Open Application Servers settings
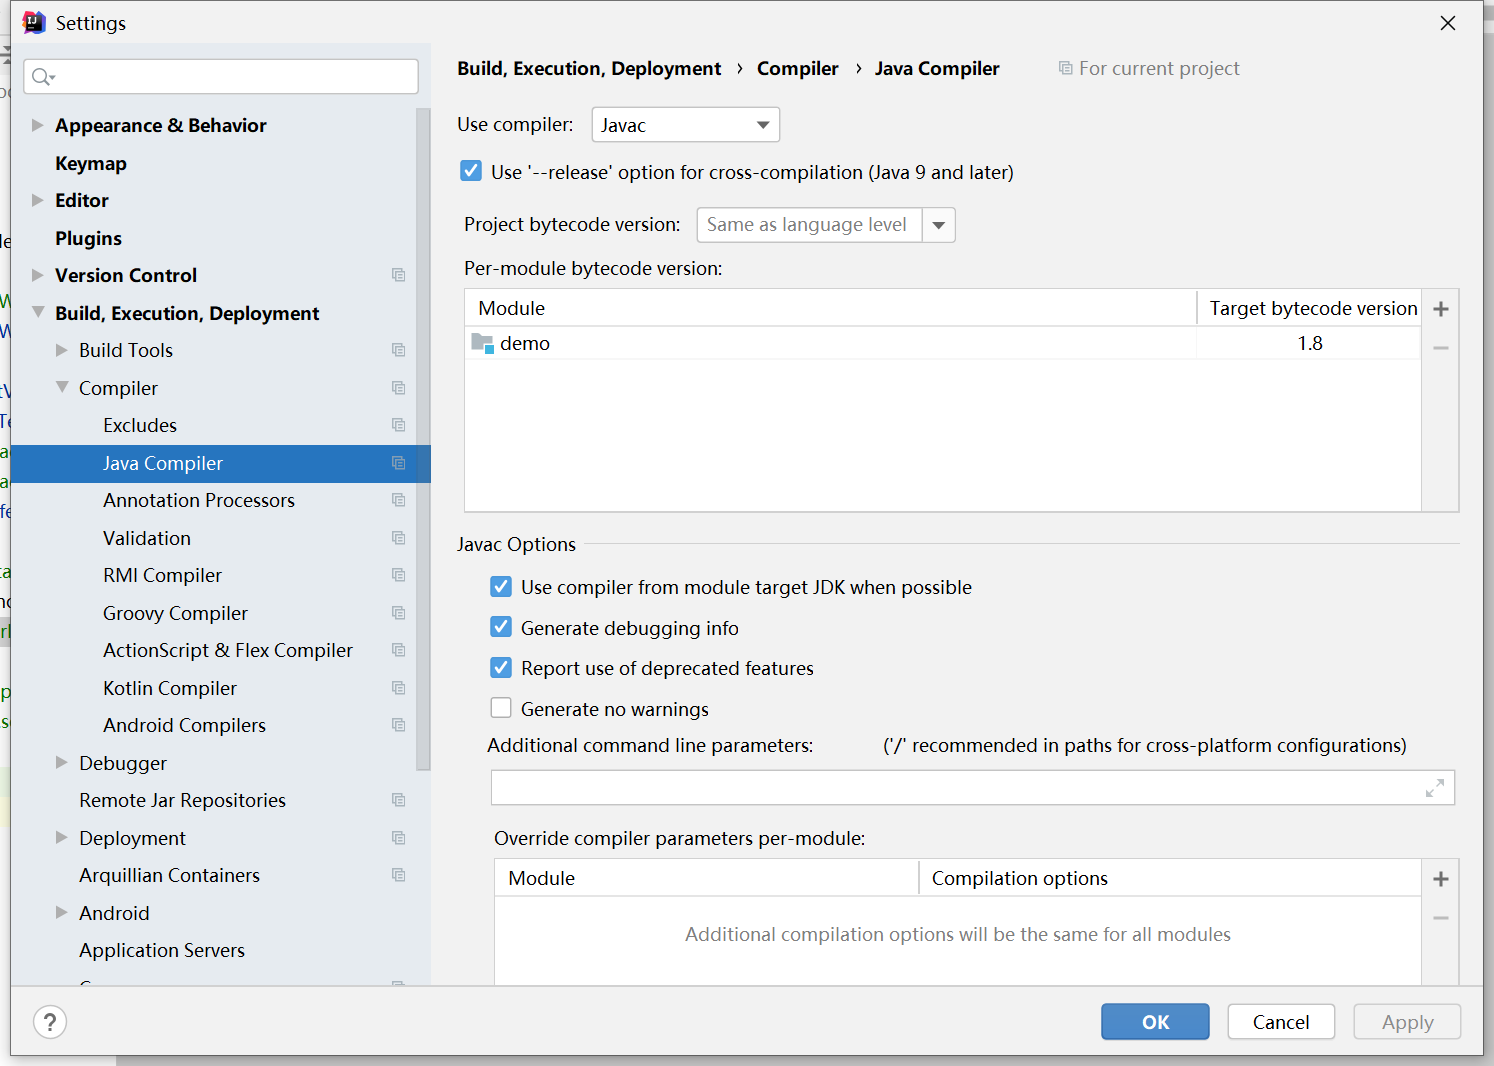This screenshot has height=1066, width=1494. (x=162, y=950)
